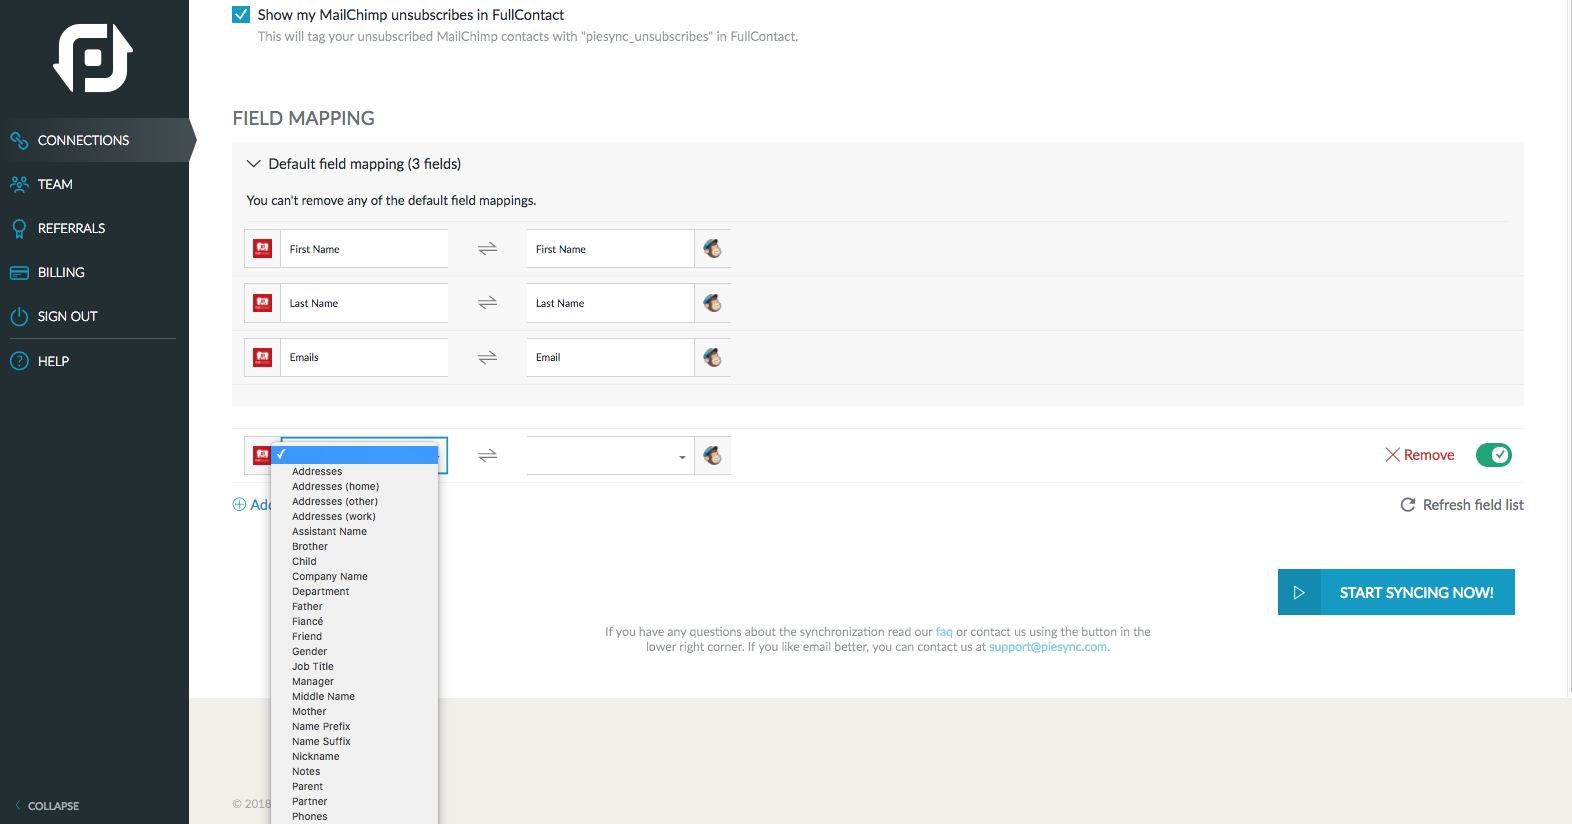
Task: Select Assistant Name in dropdown list
Action: tap(355, 531)
